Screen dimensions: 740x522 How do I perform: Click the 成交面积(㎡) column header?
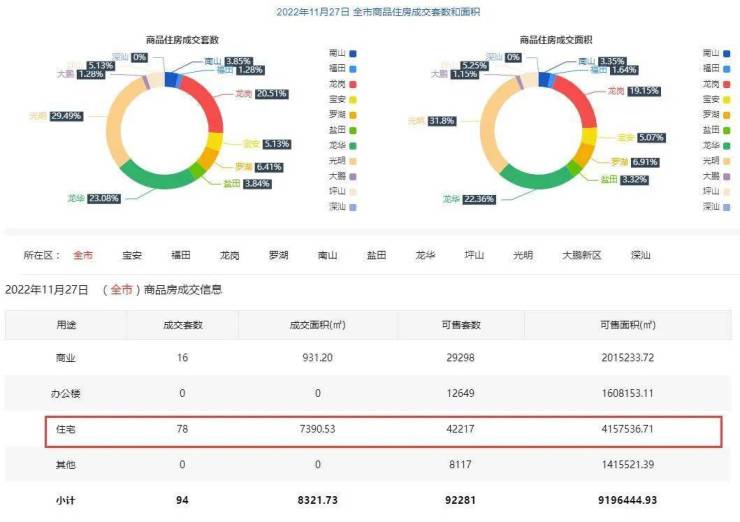coord(318,325)
